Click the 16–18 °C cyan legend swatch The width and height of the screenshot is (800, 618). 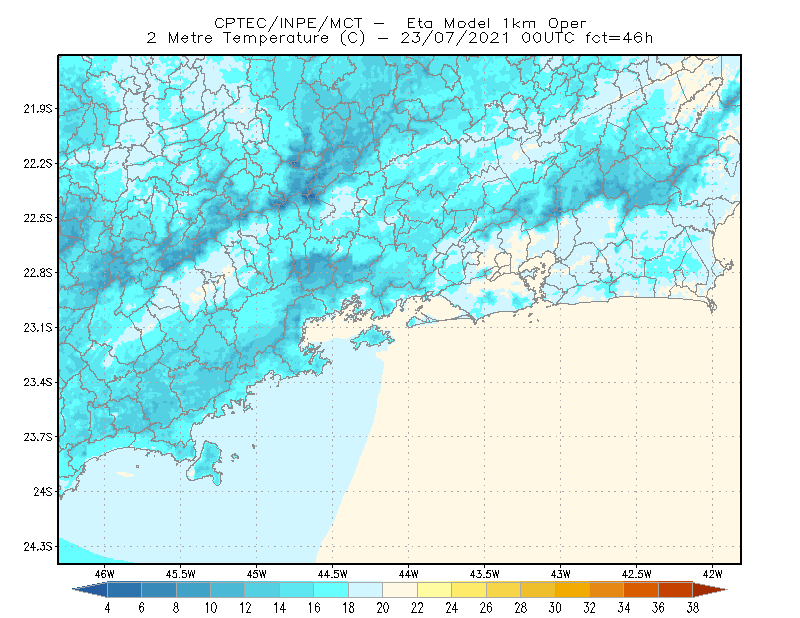(x=331, y=590)
